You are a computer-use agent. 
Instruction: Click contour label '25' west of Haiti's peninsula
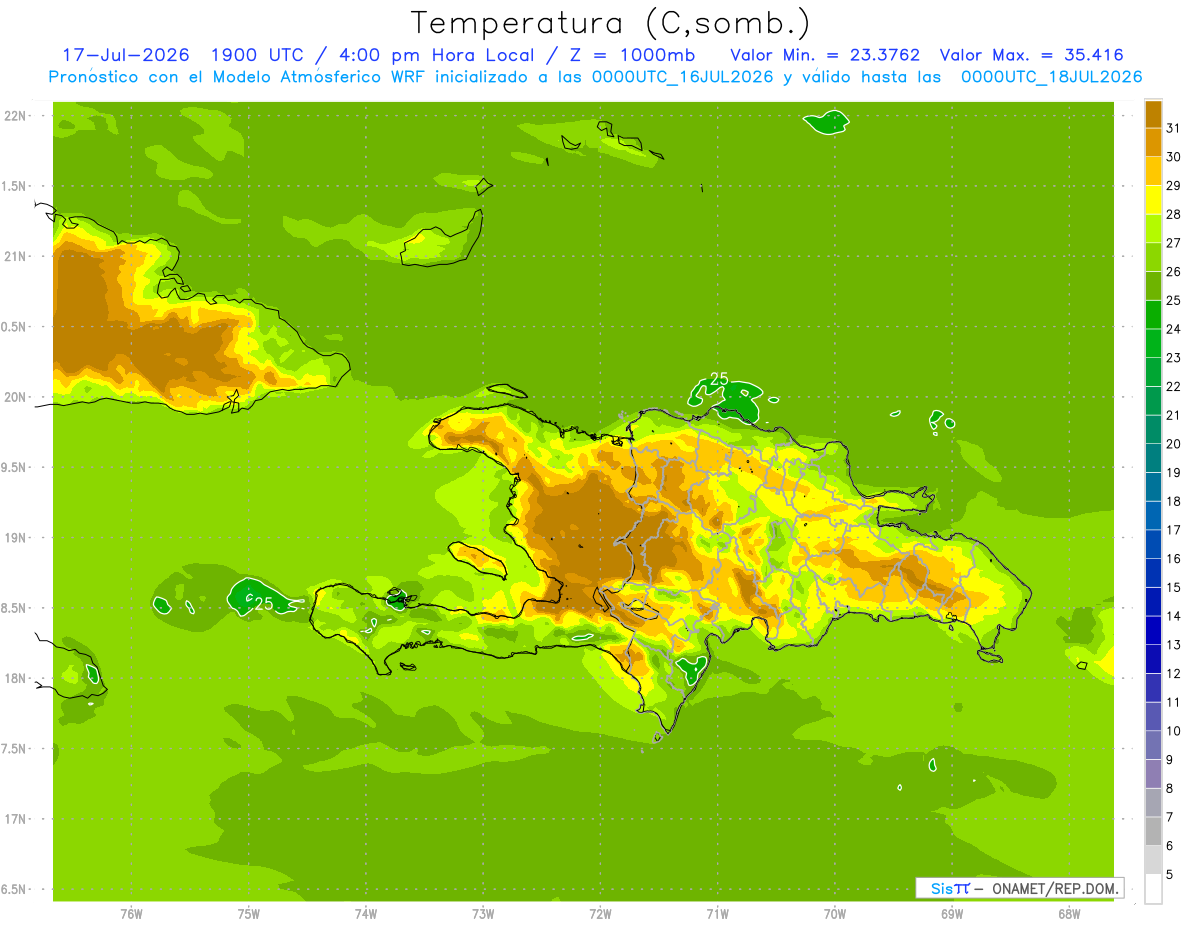tap(264, 604)
